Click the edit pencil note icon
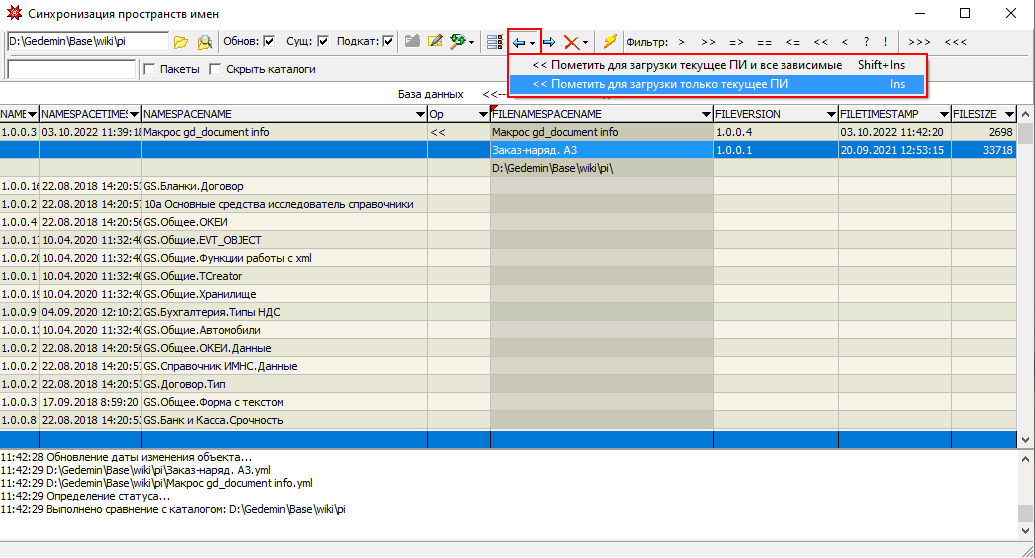The height and width of the screenshot is (558, 1035). (435, 42)
